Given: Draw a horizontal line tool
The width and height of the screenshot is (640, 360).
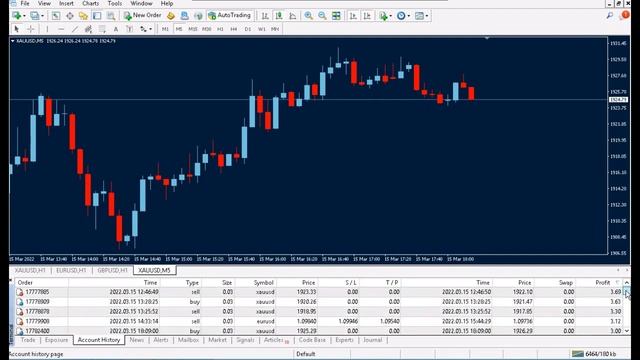Looking at the screenshot, I should tap(61, 29).
